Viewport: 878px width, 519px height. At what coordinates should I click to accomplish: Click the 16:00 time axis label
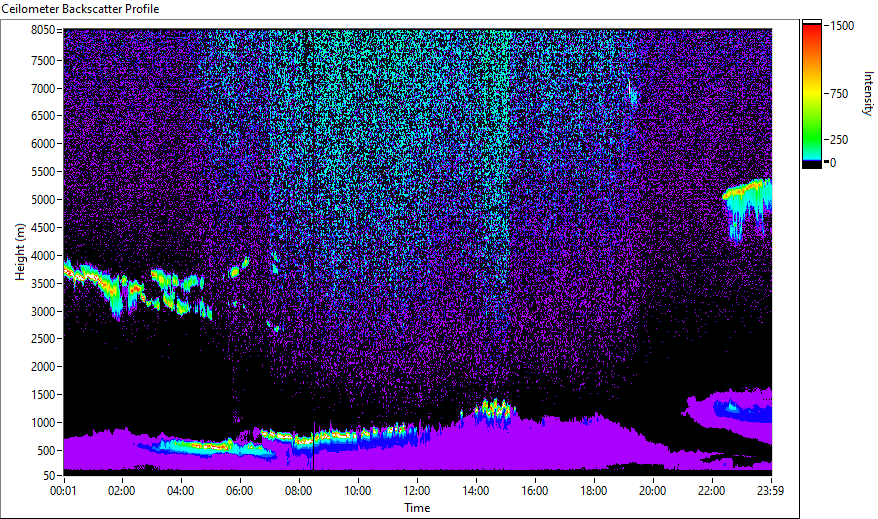click(x=535, y=491)
